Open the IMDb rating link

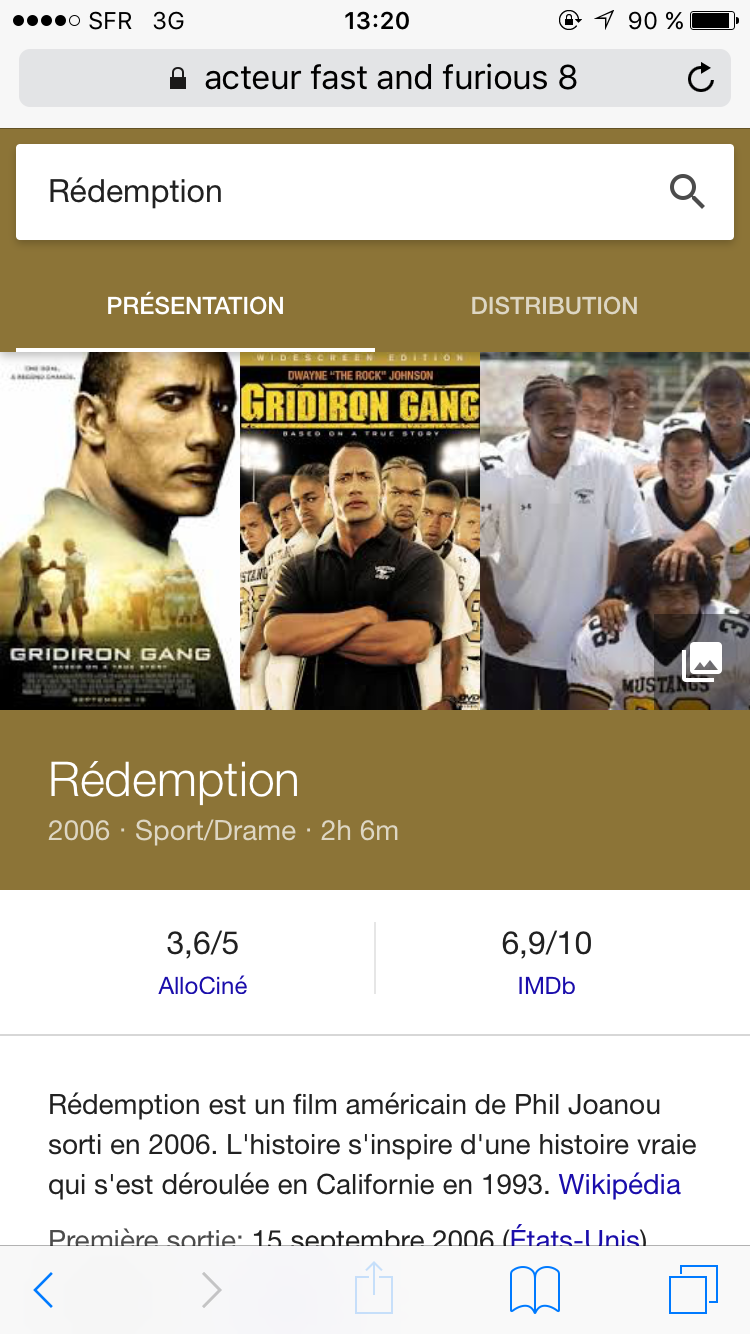pyautogui.click(x=546, y=986)
